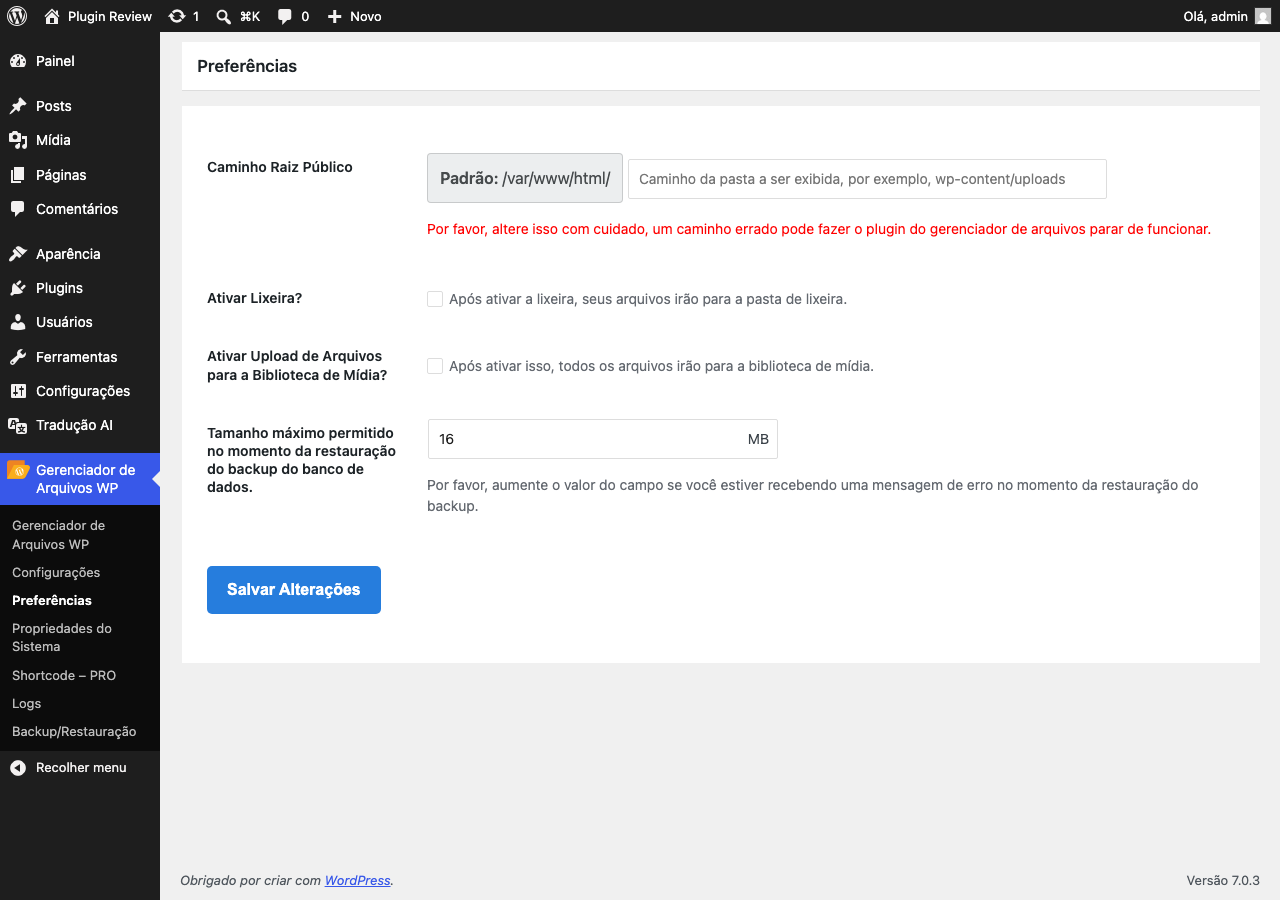Open the Painel menu item

tap(80, 61)
